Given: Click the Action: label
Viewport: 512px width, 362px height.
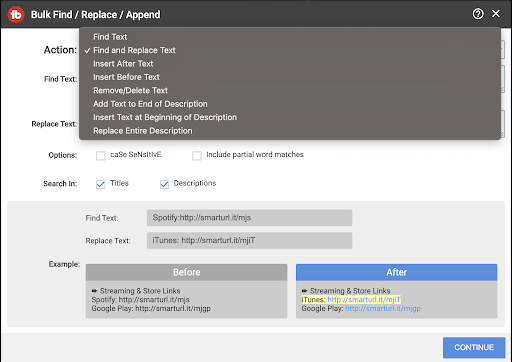Looking at the screenshot, I should pyautogui.click(x=60, y=50).
